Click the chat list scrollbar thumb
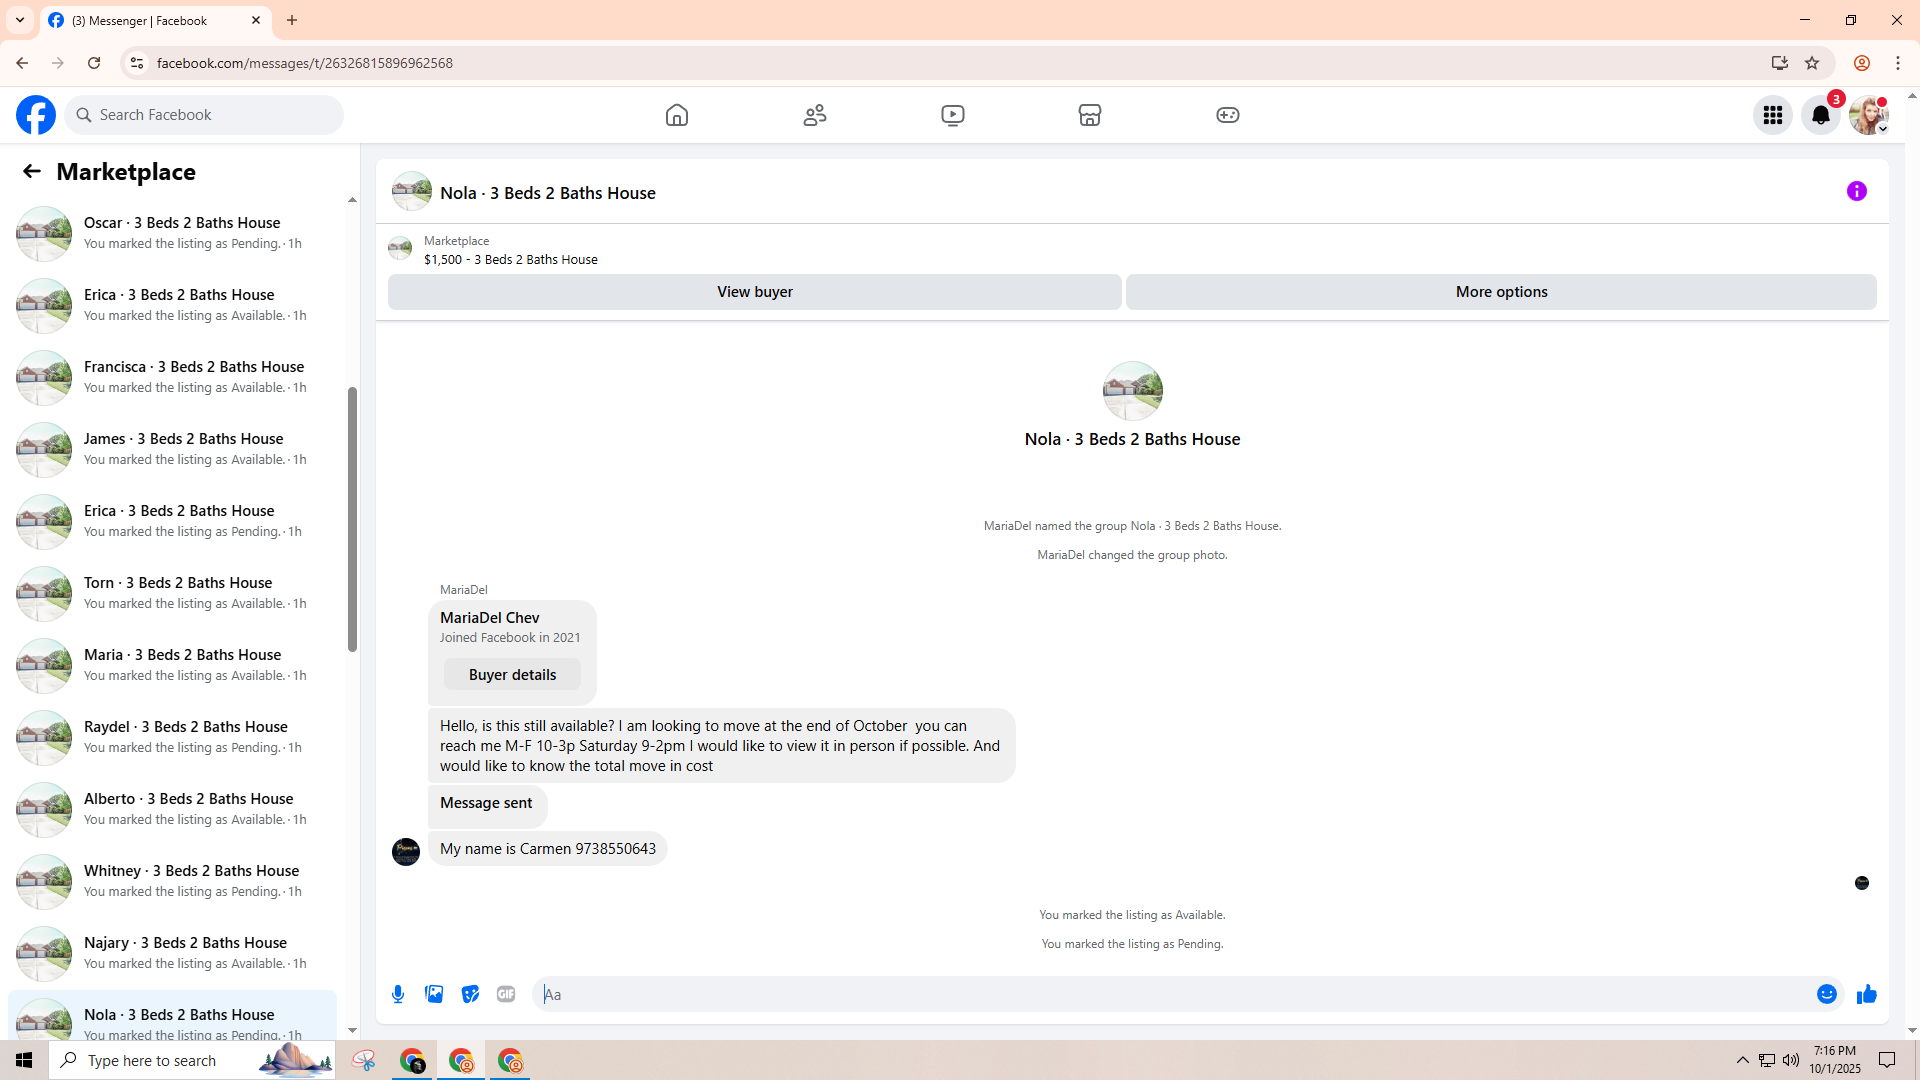1920x1080 pixels. point(352,520)
